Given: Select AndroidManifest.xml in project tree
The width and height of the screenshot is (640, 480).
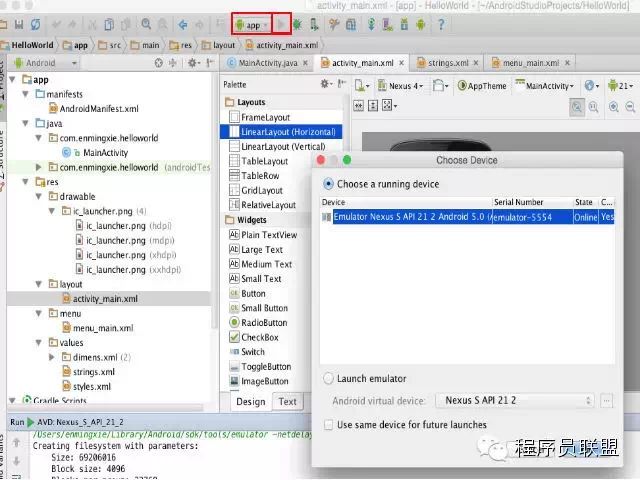Looking at the screenshot, I should 94,109.
